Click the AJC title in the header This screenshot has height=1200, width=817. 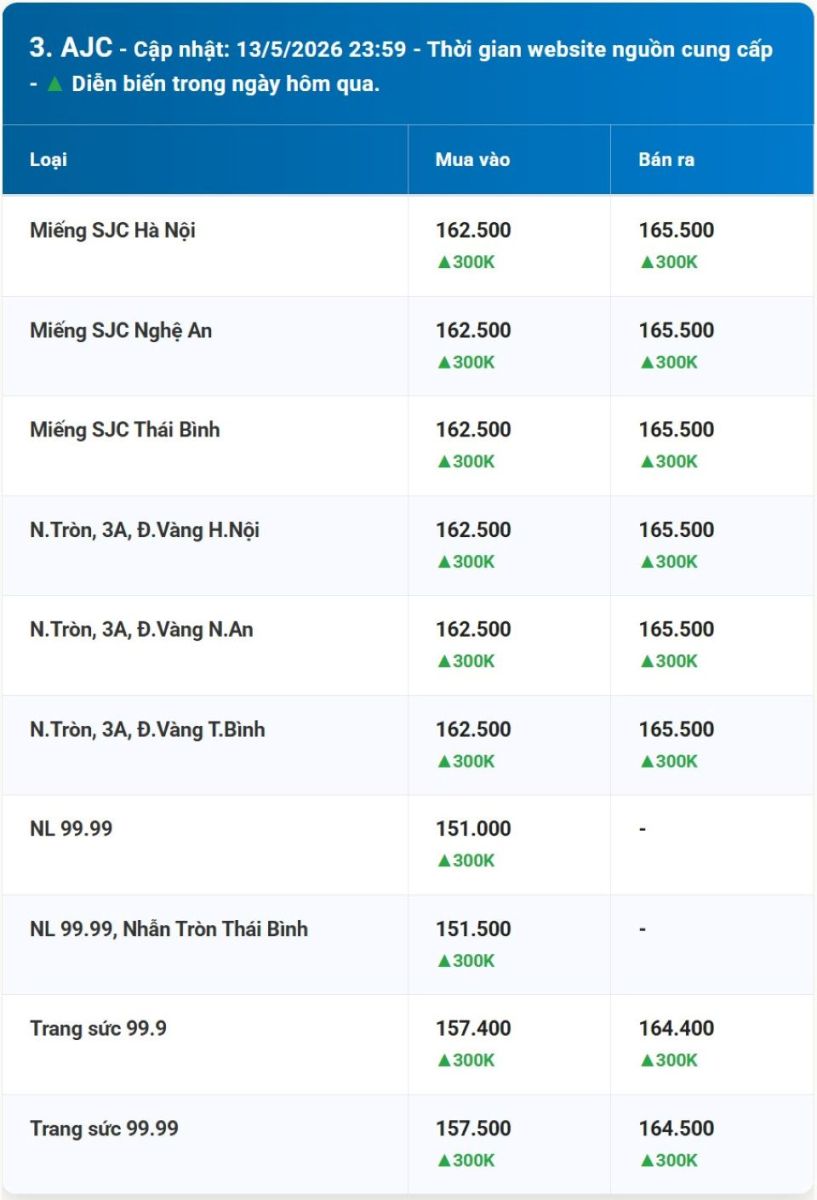(87, 48)
